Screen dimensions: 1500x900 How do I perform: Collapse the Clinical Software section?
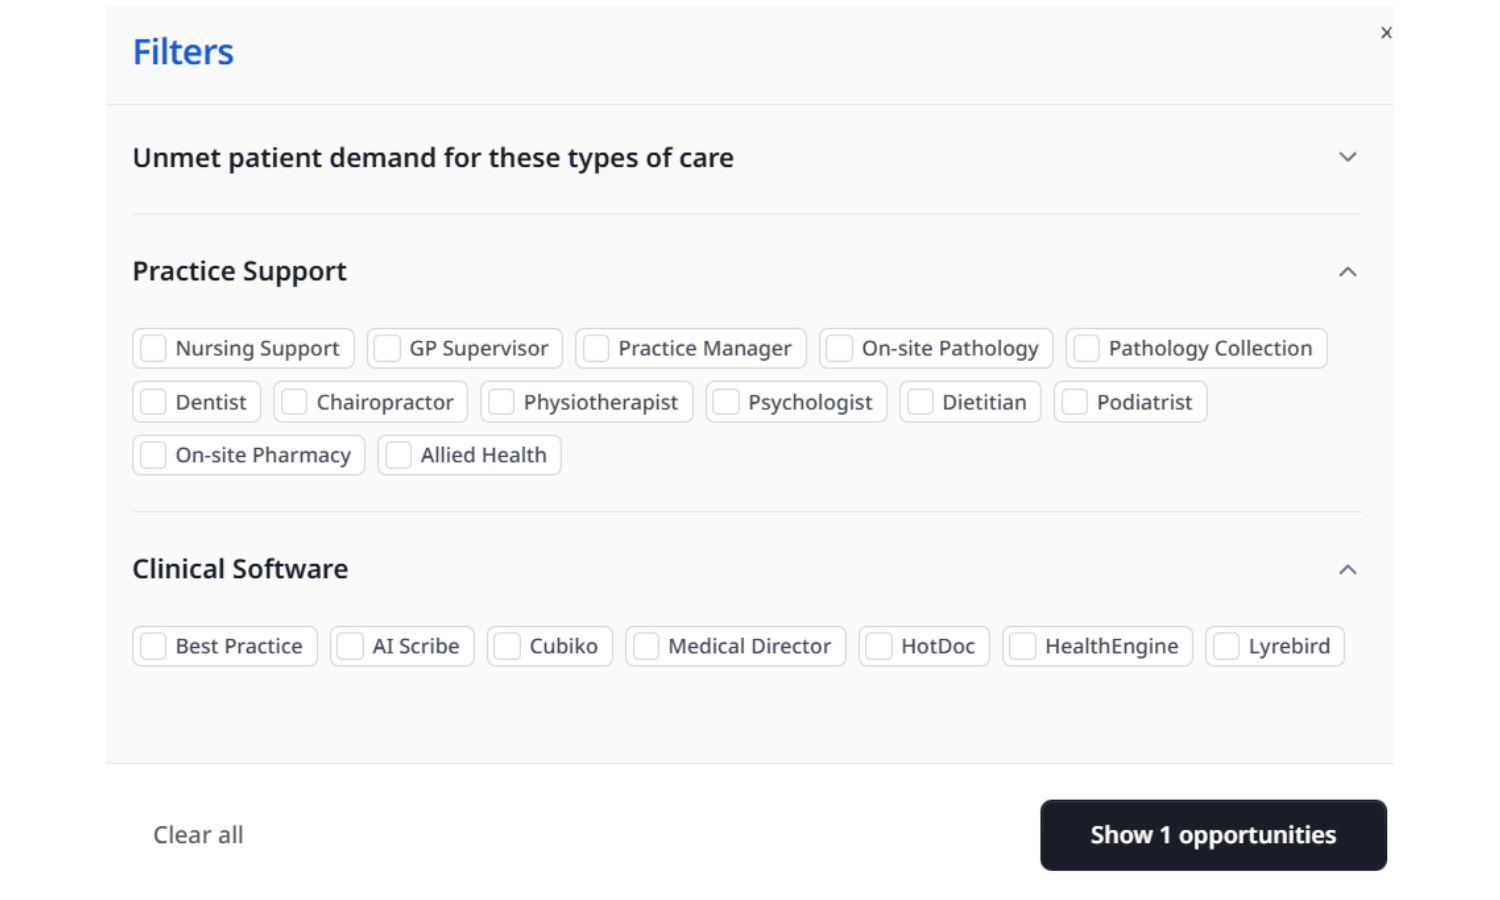tap(1348, 569)
